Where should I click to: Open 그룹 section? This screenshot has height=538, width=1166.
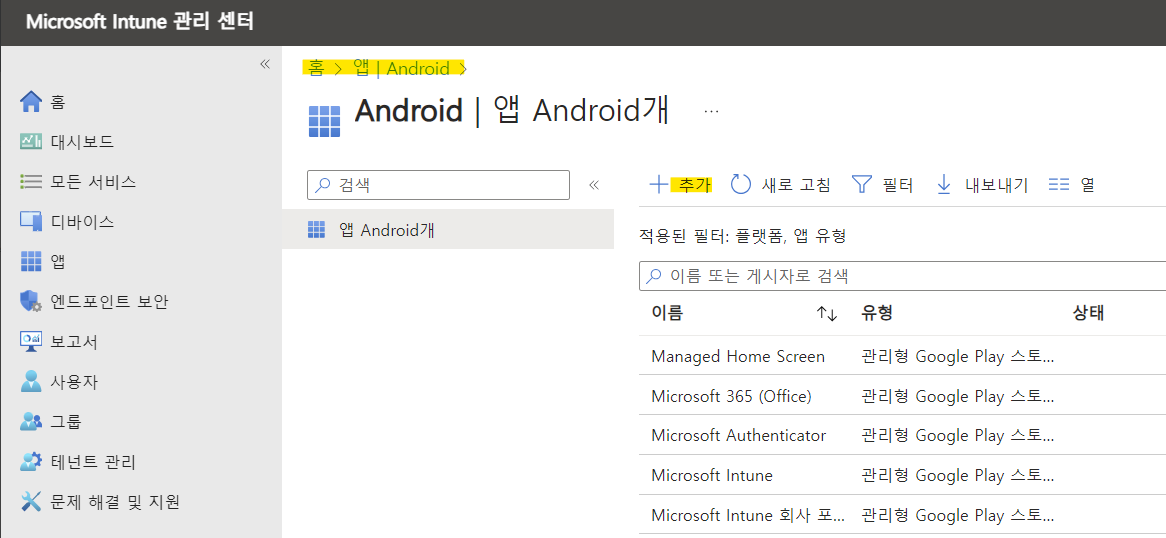click(x=51, y=422)
